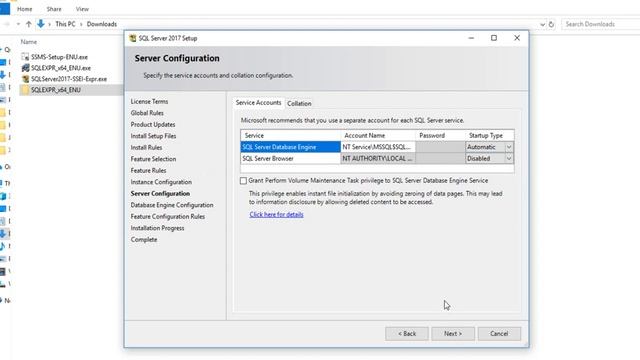Click the Back button
Screen dimensions: 640x360
(407, 334)
